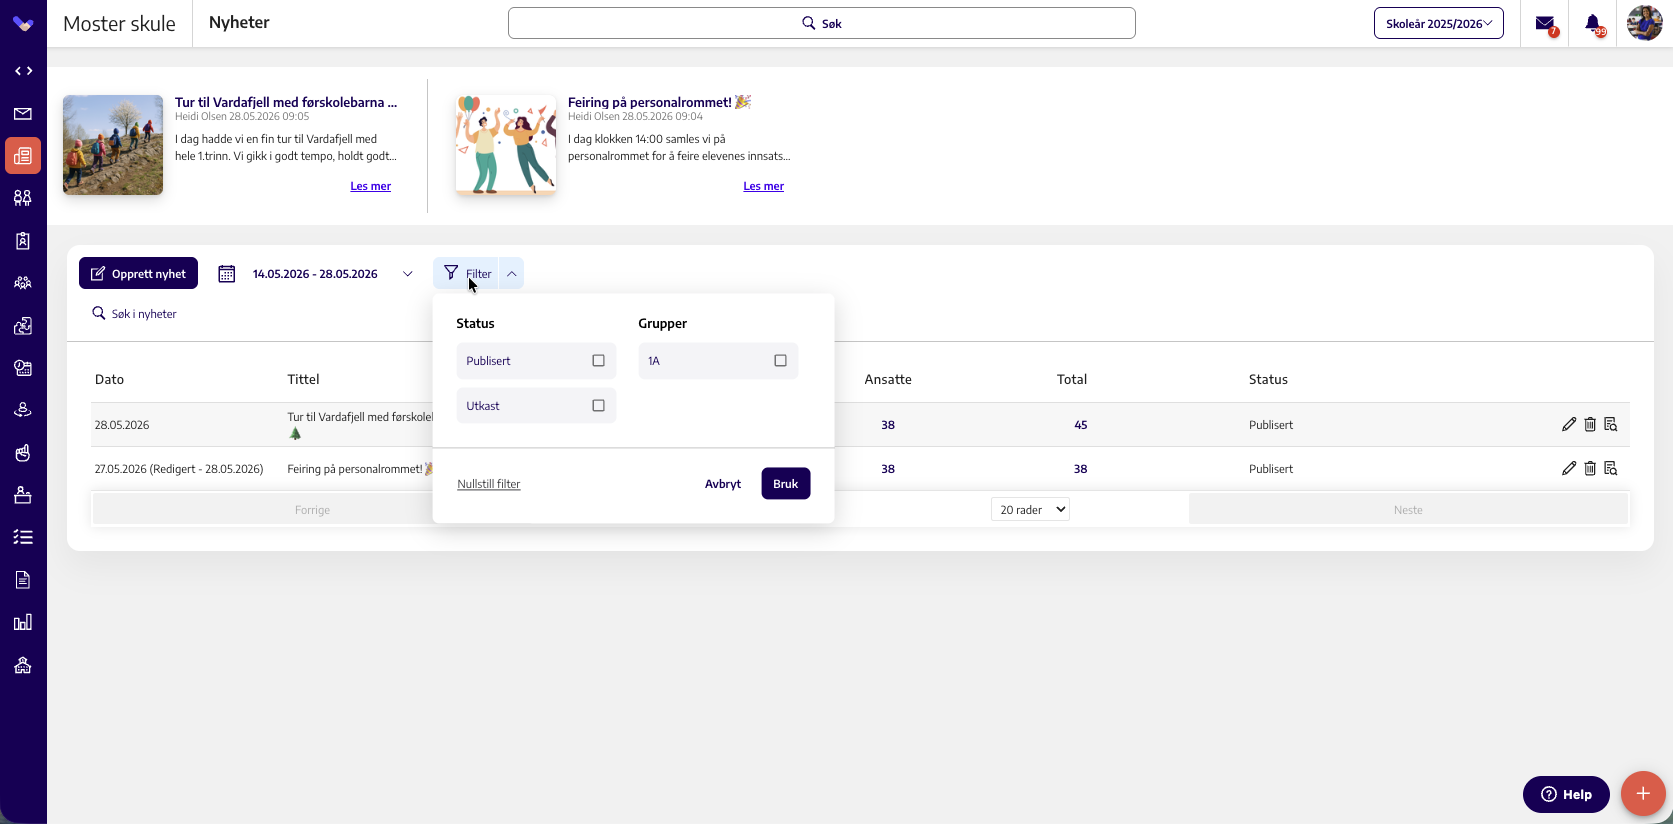1673x824 pixels.
Task: Delete the Feiring på personalrommet row
Action: tap(1590, 469)
